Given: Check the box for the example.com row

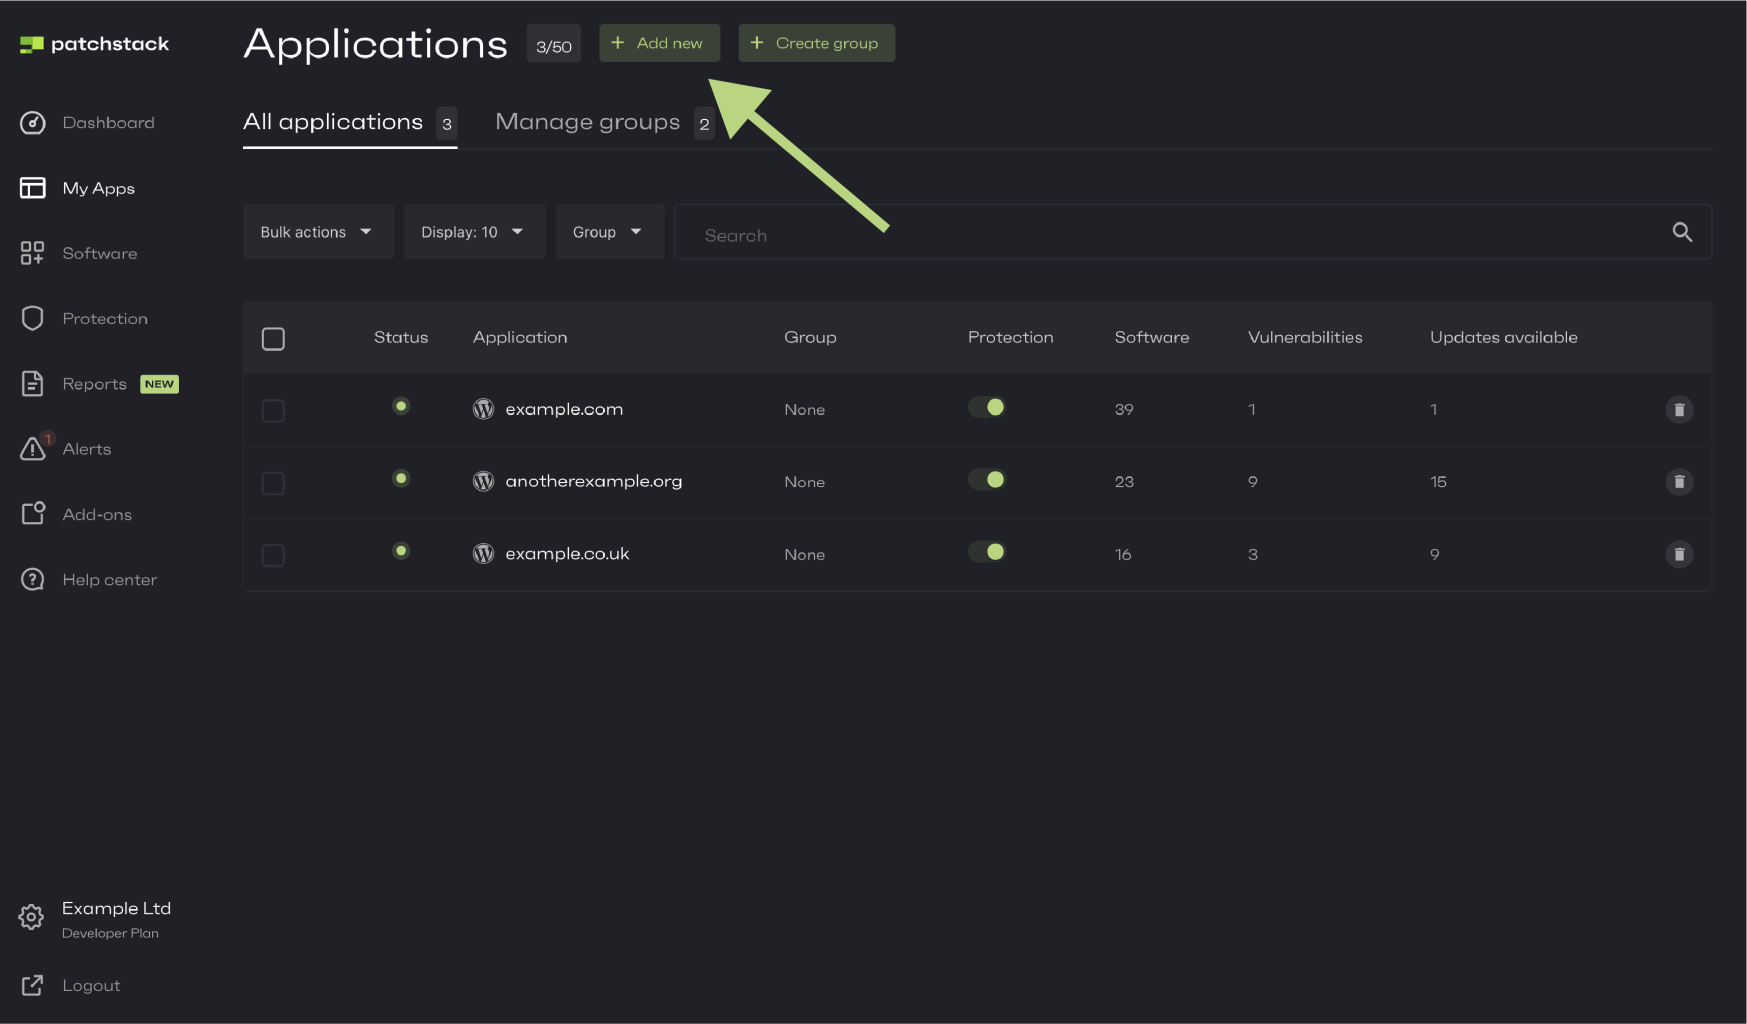Looking at the screenshot, I should [273, 411].
